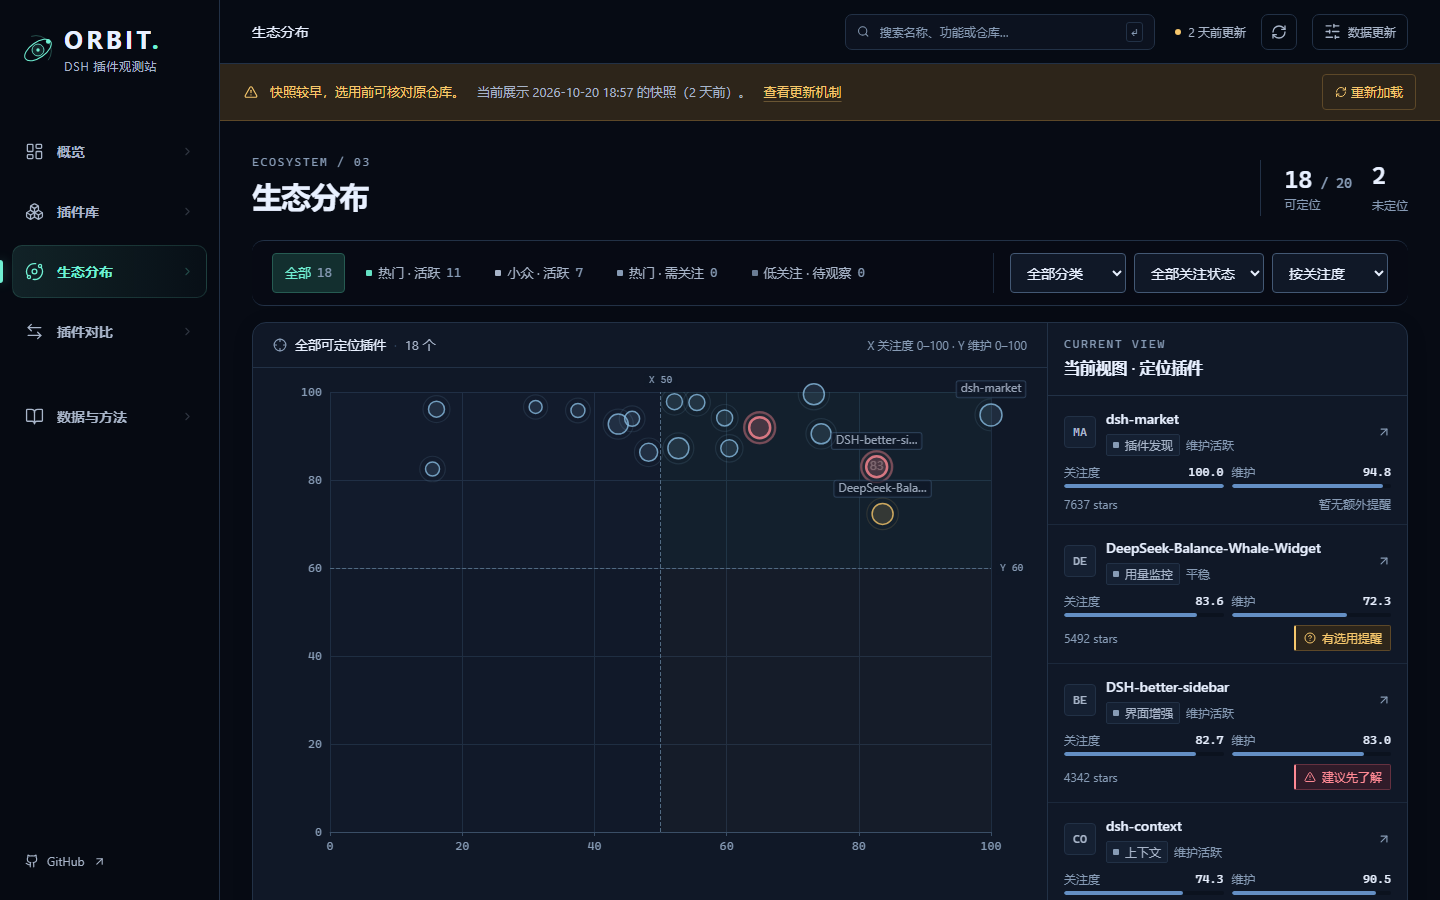Click the data and methods book icon
Viewport: 1440px width, 900px height.
coord(34,416)
